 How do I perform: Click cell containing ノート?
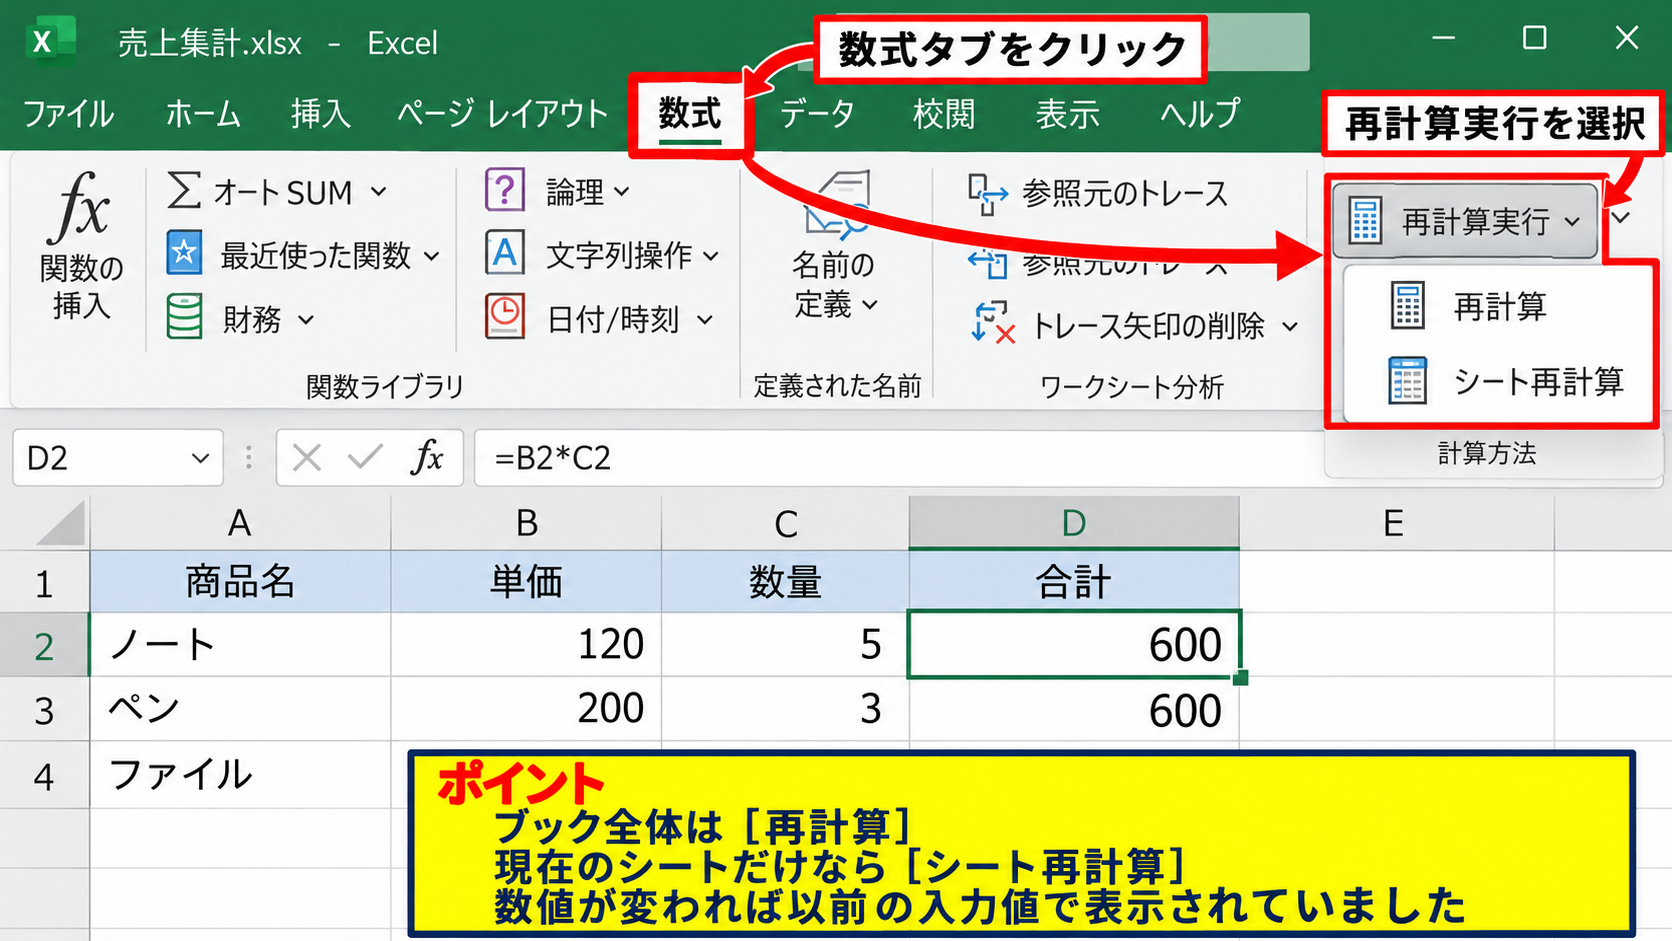coord(240,644)
